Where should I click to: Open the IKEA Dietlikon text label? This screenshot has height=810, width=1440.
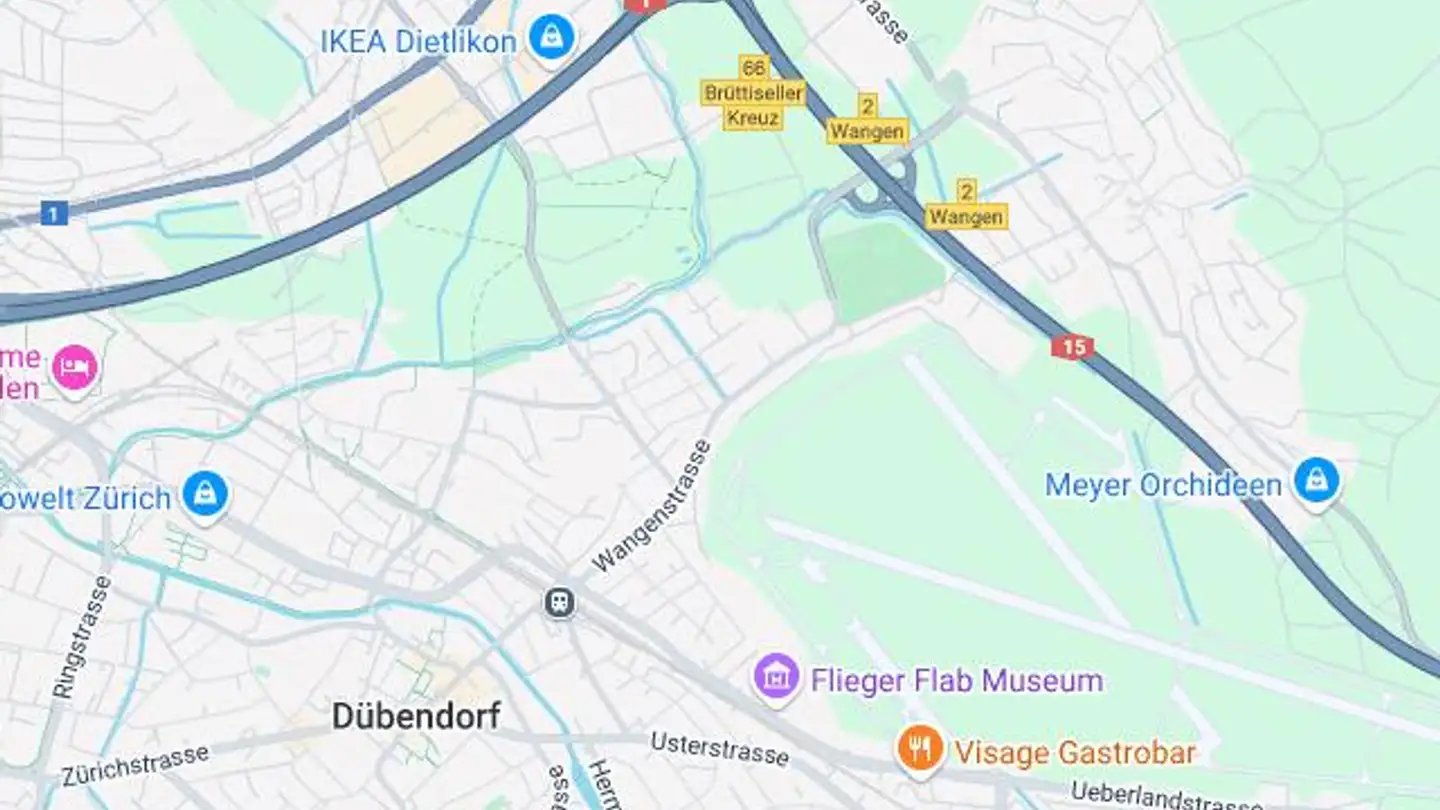pos(418,42)
